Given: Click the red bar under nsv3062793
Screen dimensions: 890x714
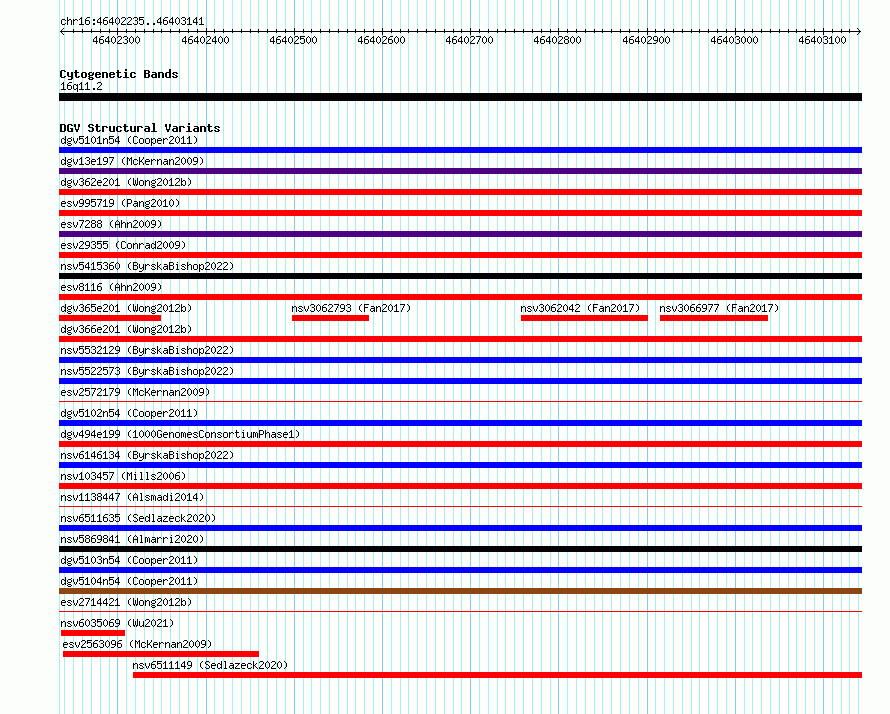Looking at the screenshot, I should [330, 318].
